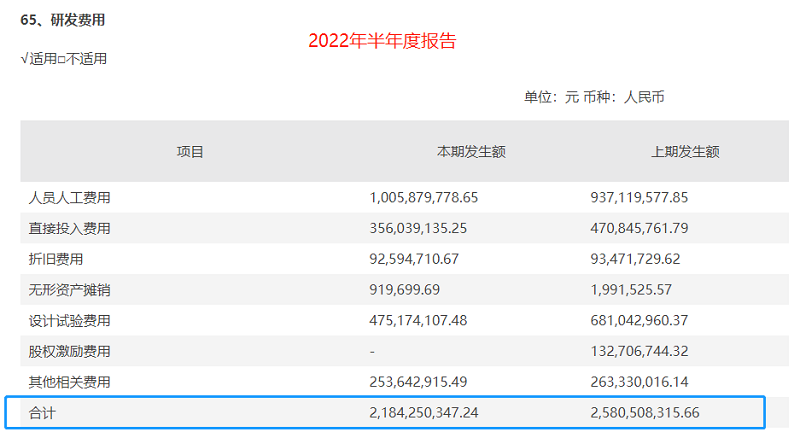Click the checked 适用 checkbox

click(25, 59)
